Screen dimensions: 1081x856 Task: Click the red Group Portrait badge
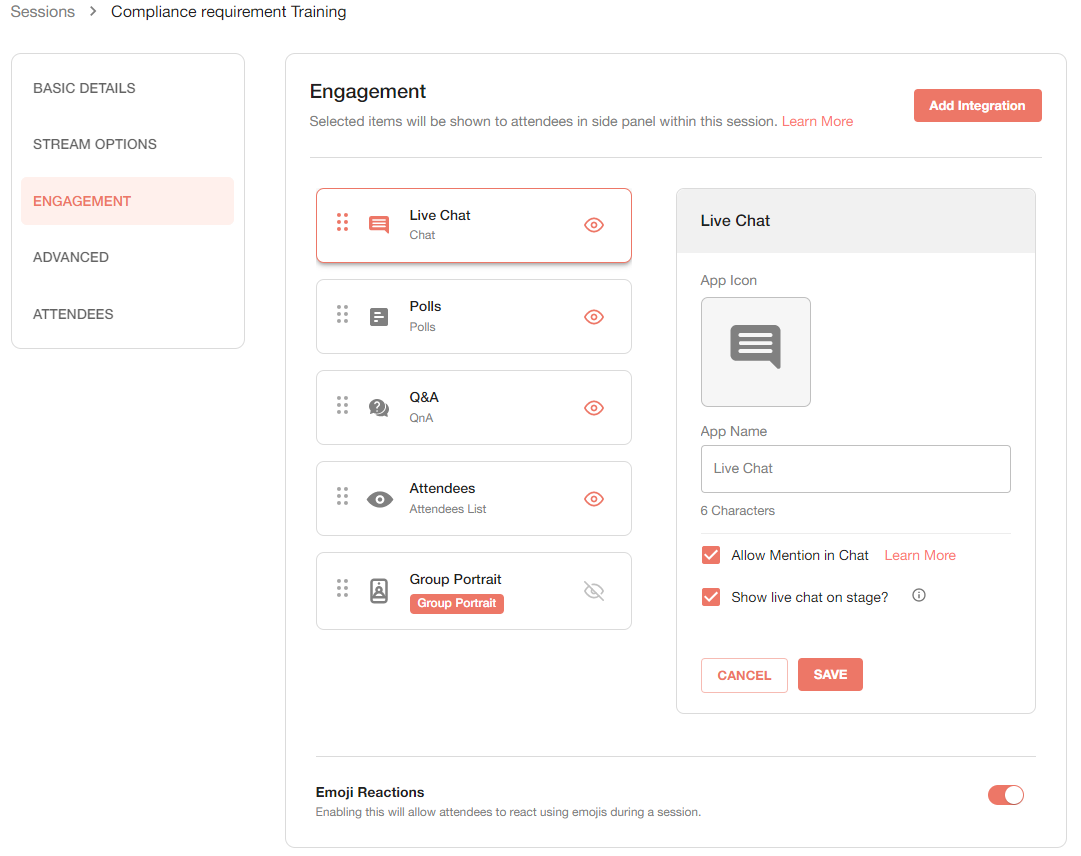456,603
